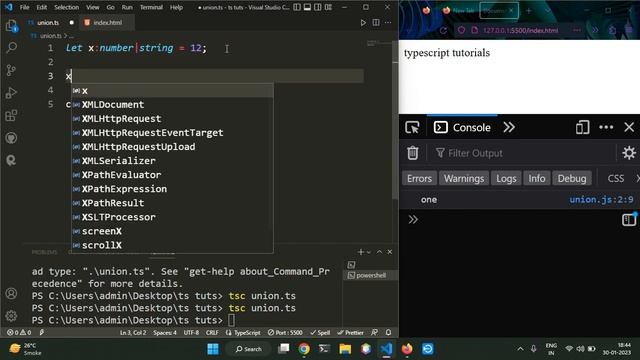Image resolution: width=640 pixels, height=360 pixels.
Task: Select XMLHttpRequest from the suggestion list
Action: (172, 119)
